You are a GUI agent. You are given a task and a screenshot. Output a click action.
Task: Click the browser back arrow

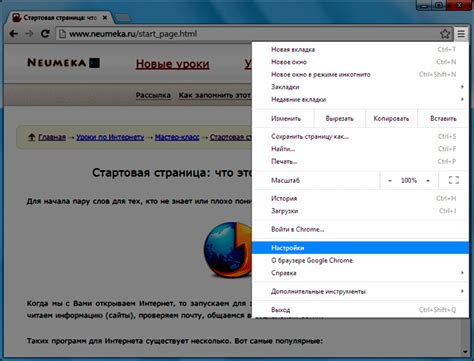[x=14, y=34]
